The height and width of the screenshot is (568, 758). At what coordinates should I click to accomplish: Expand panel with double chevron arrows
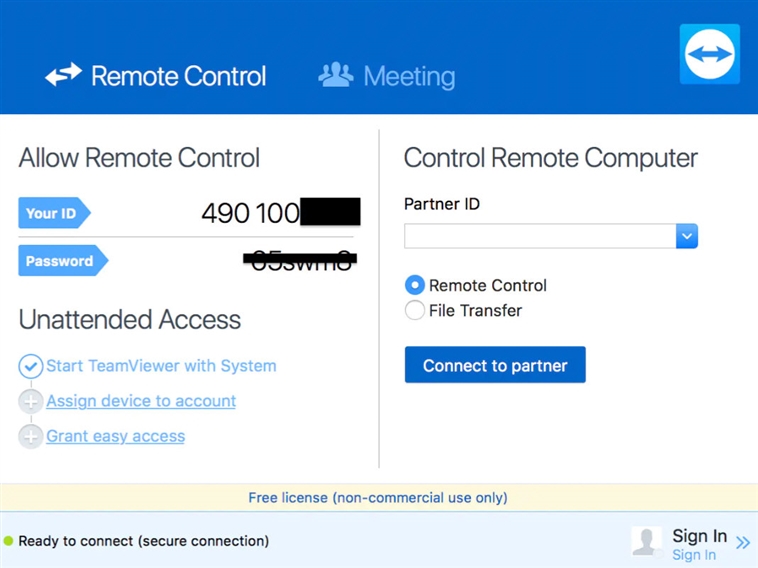(742, 542)
